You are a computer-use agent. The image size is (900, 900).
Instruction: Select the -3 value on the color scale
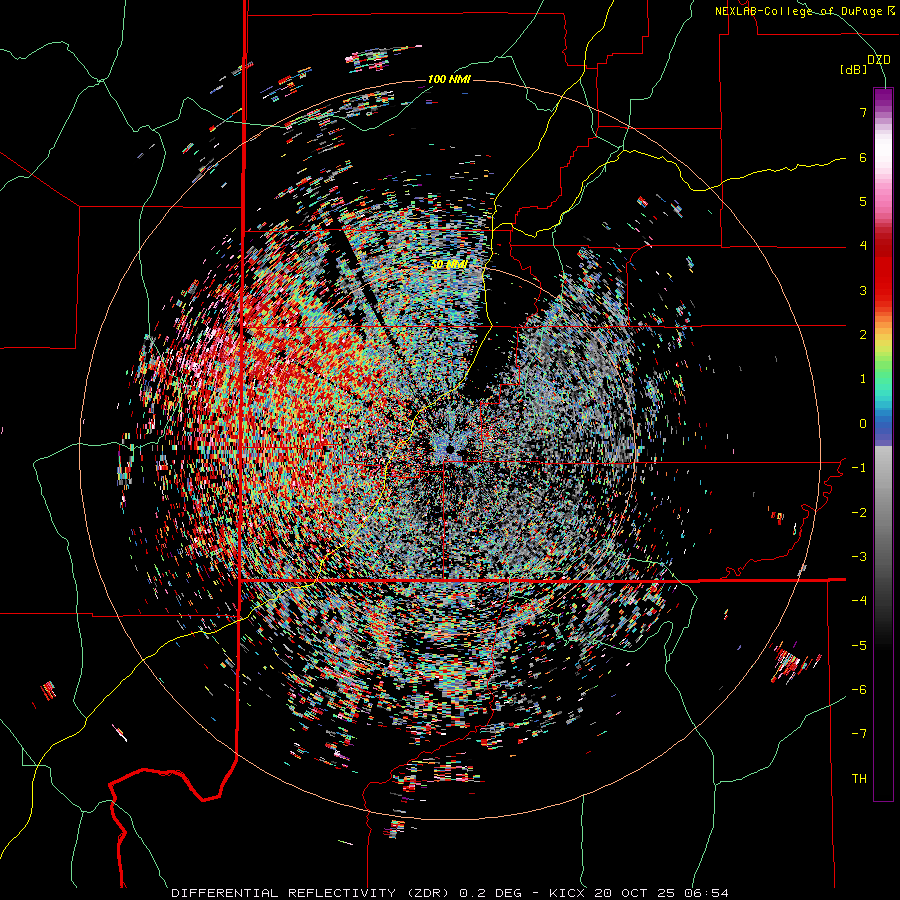tap(859, 557)
